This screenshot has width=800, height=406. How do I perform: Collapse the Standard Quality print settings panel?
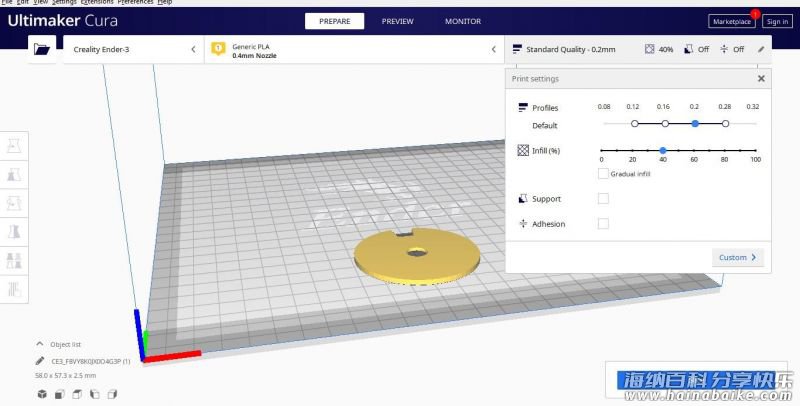point(638,49)
